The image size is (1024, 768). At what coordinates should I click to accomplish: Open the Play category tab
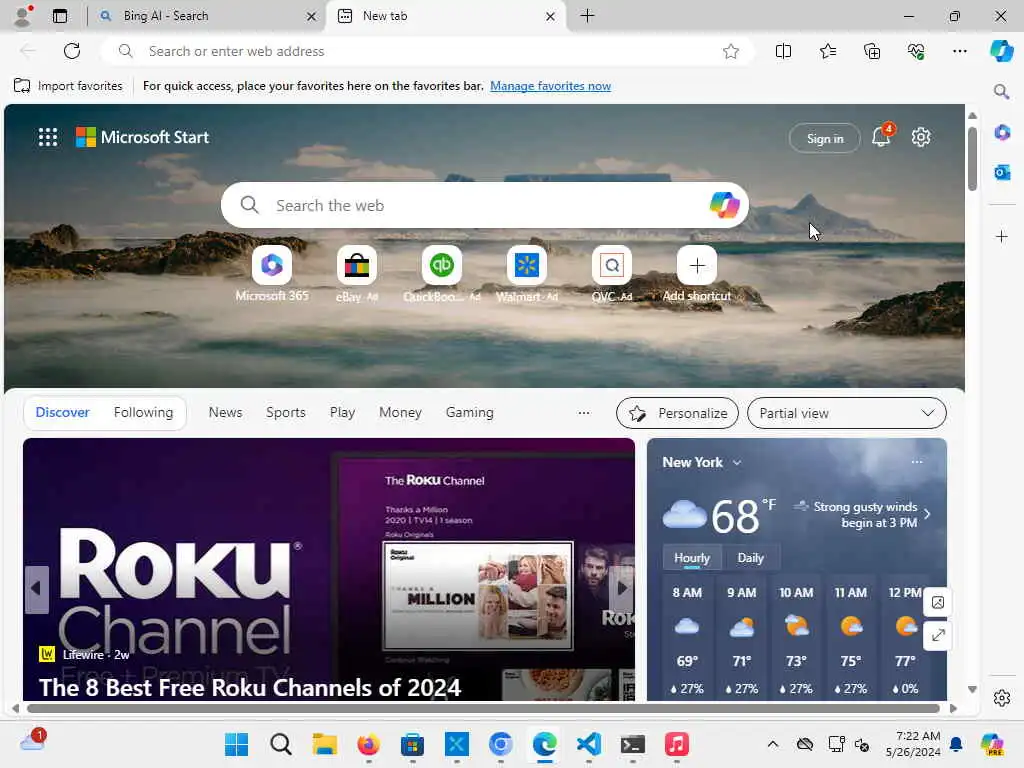pyautogui.click(x=342, y=412)
